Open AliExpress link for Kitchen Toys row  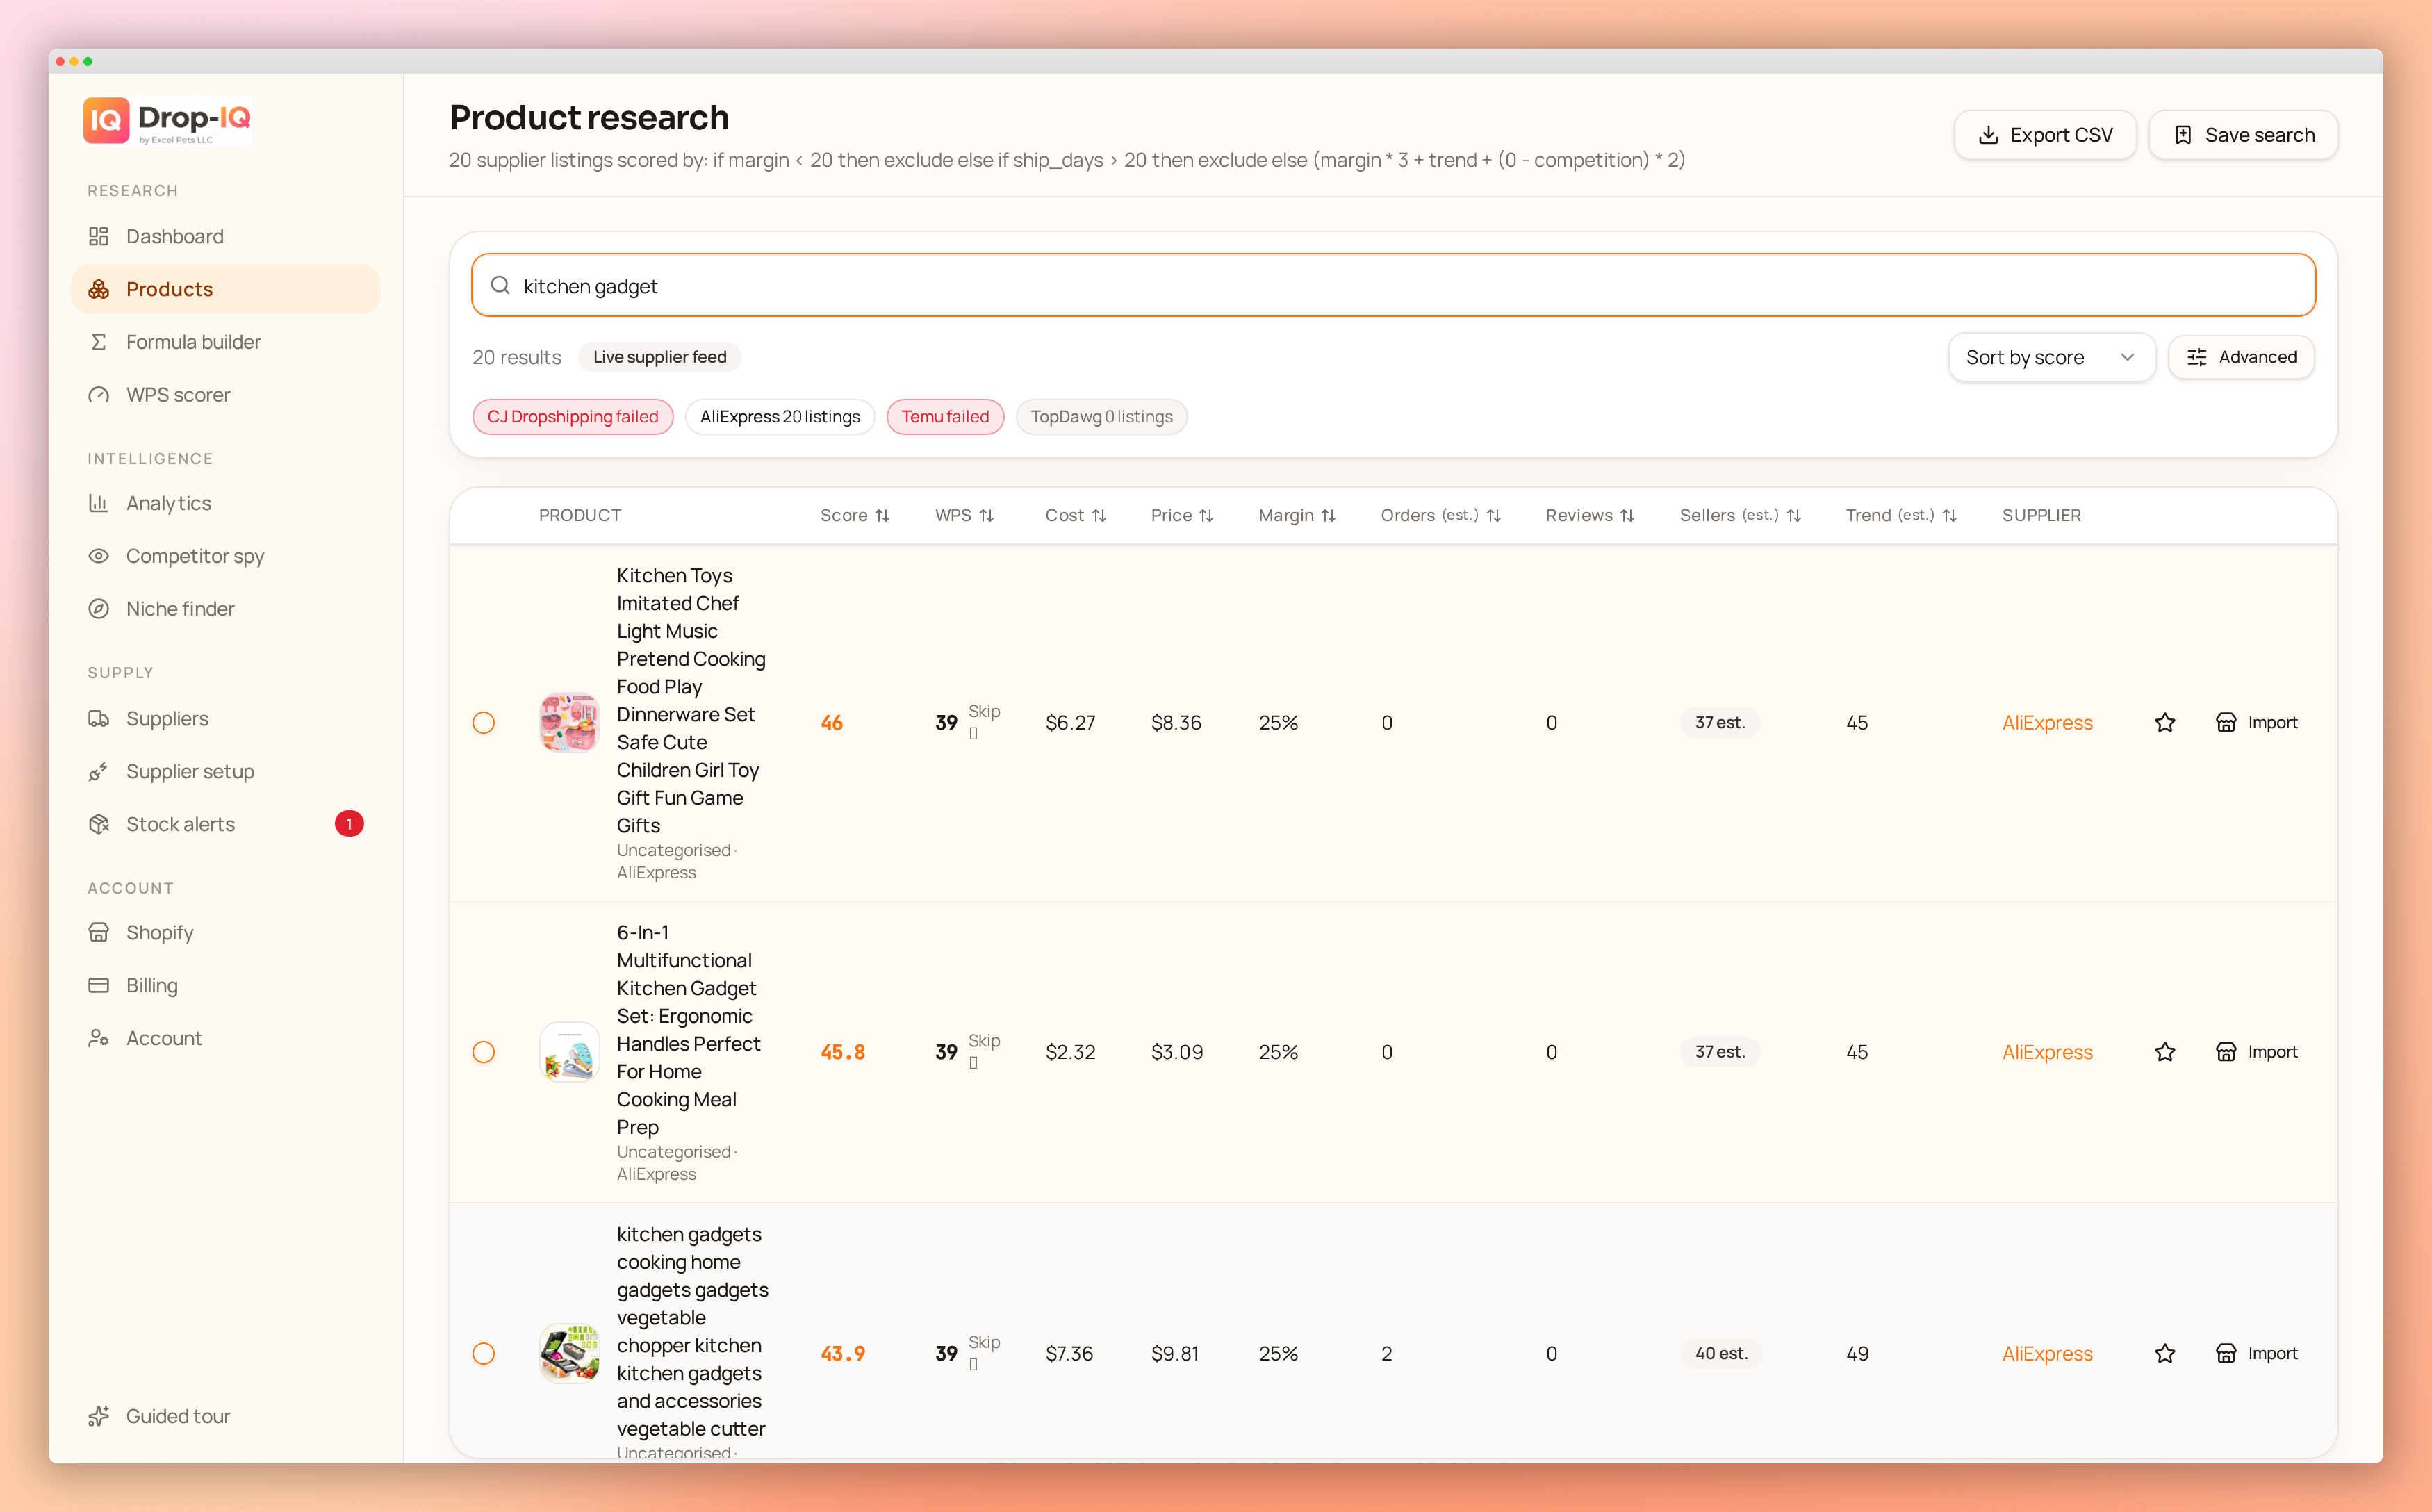click(2047, 723)
